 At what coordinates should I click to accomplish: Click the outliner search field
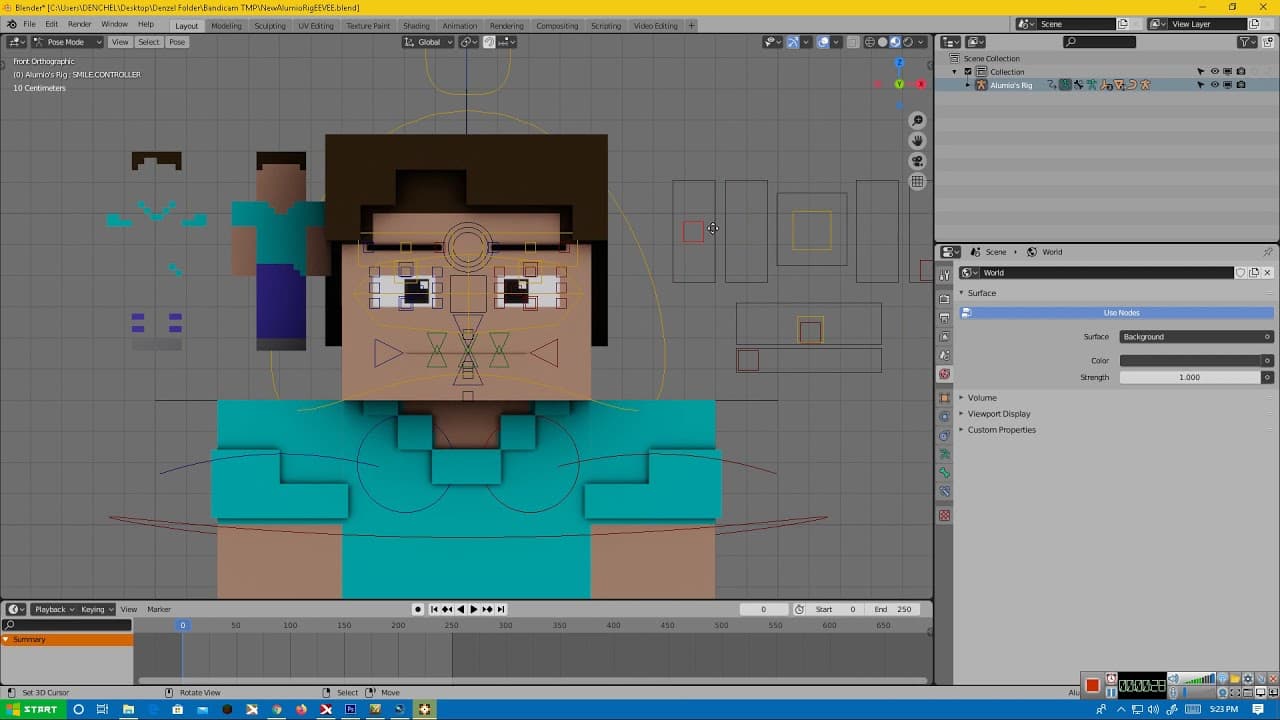[1100, 42]
